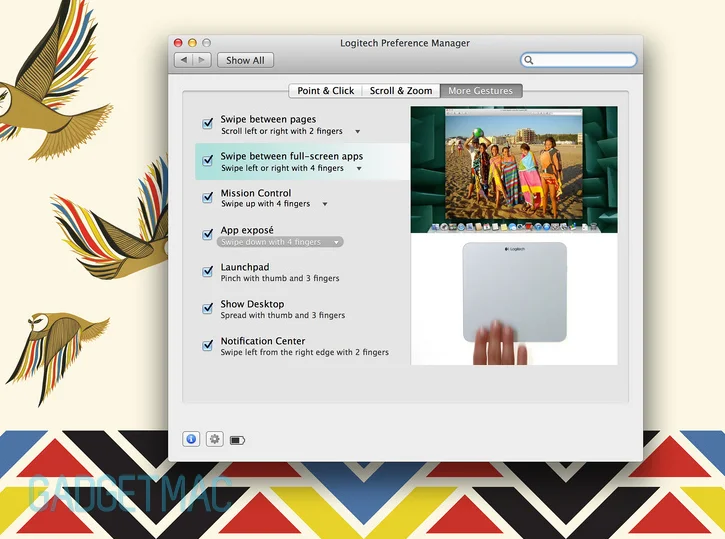Switch to the Scroll & Zoom tab
The height and width of the screenshot is (539, 725).
coord(401,91)
